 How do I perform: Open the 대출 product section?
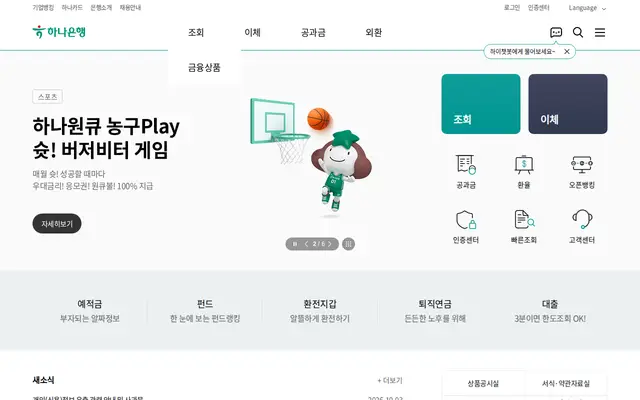550,311
